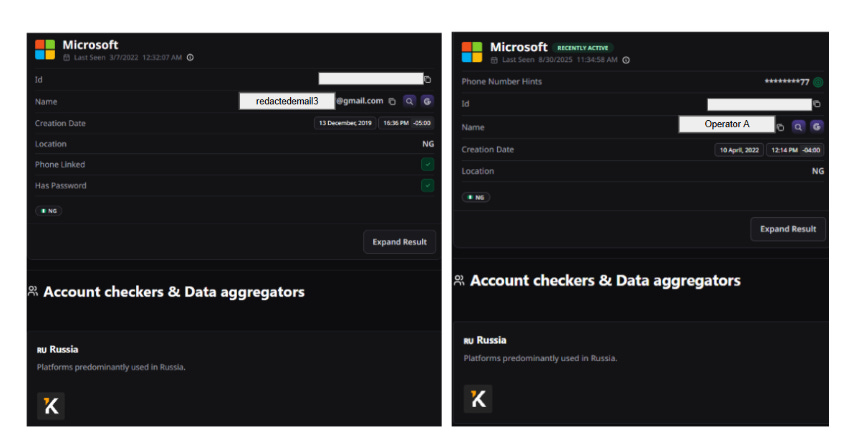Click the @gmail.com text

click(x=360, y=101)
